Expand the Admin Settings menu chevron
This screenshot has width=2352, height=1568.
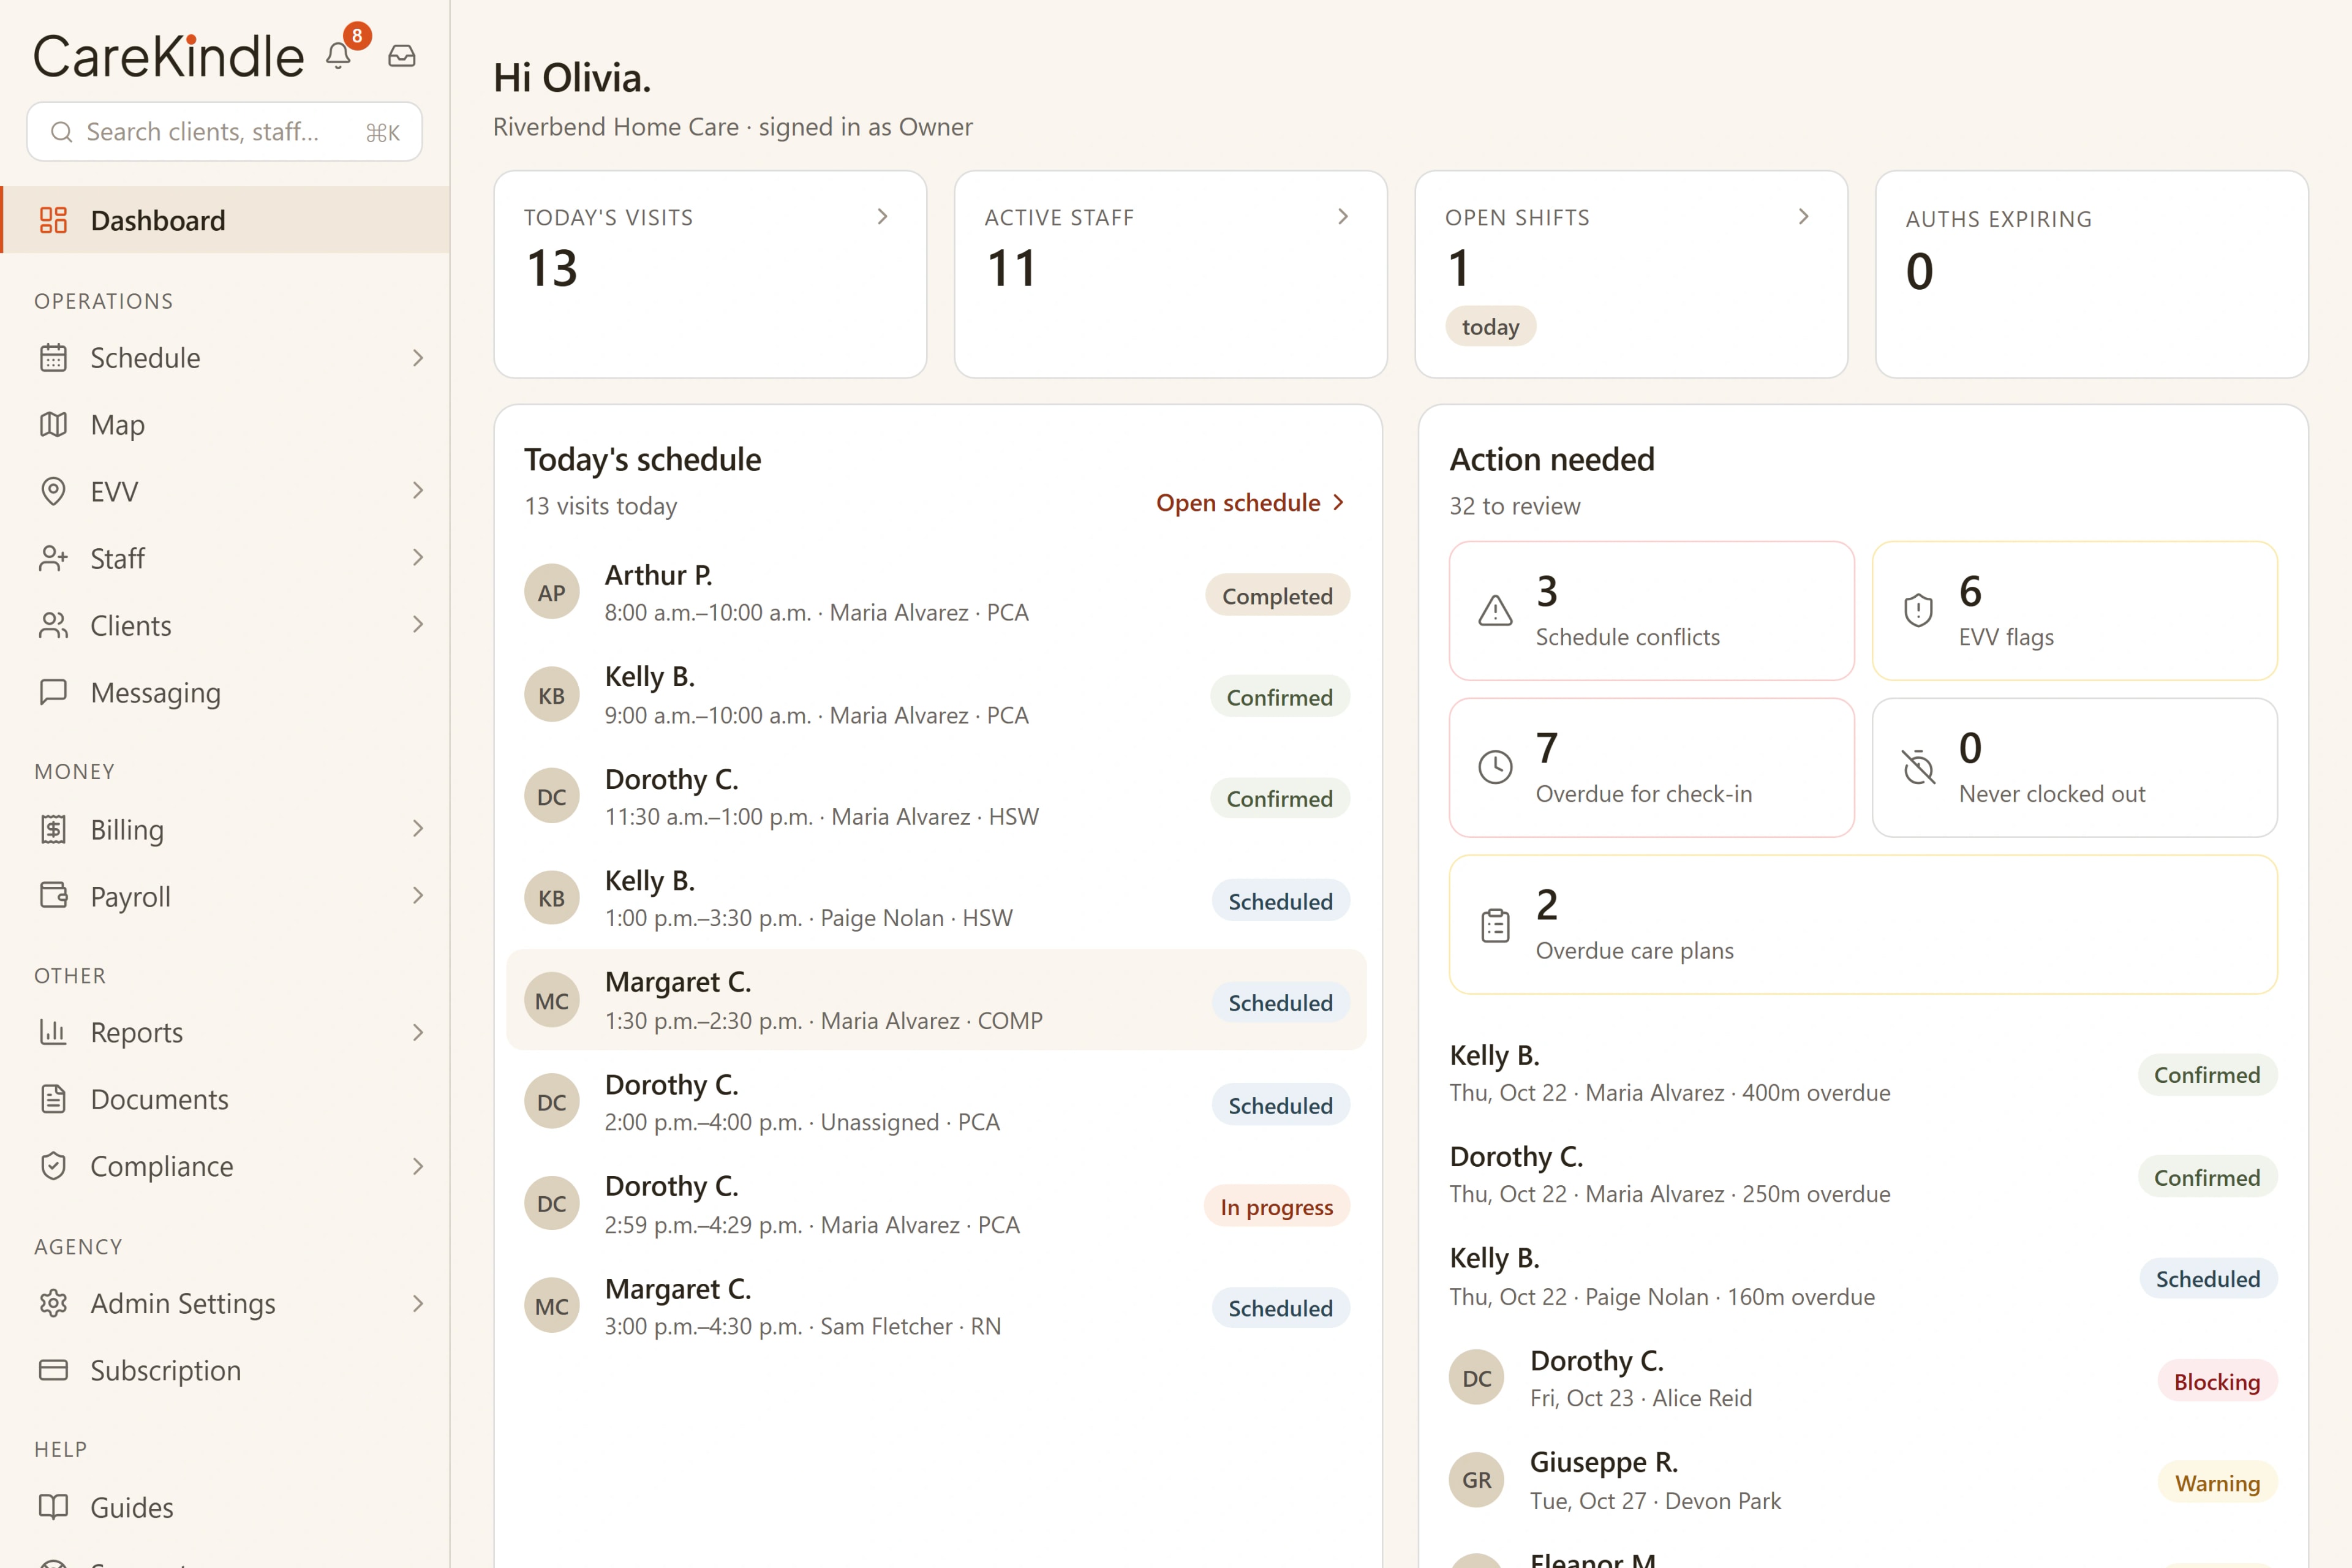418,1303
